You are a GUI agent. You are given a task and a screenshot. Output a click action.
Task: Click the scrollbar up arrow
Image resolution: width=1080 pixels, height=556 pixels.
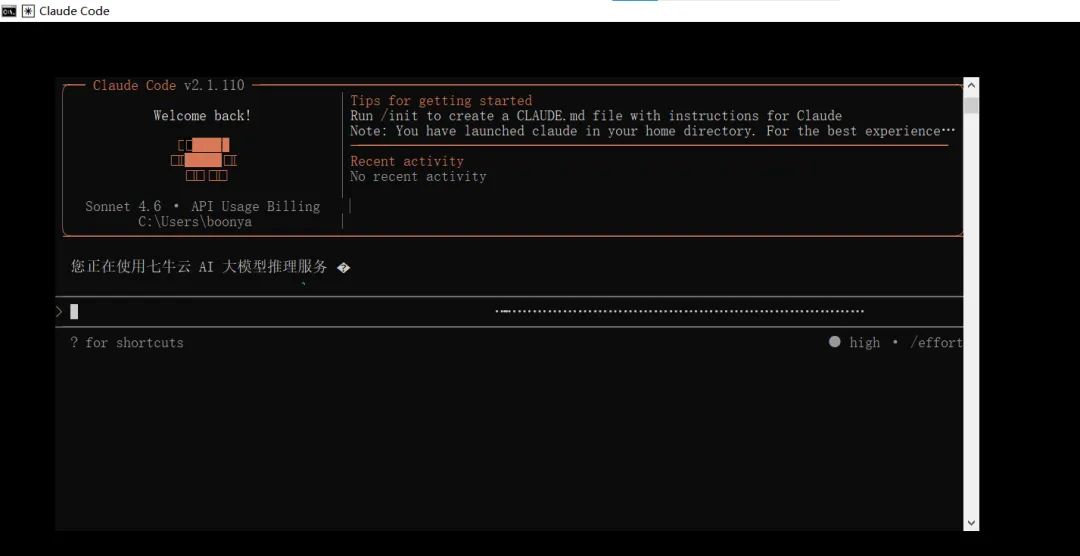971,85
